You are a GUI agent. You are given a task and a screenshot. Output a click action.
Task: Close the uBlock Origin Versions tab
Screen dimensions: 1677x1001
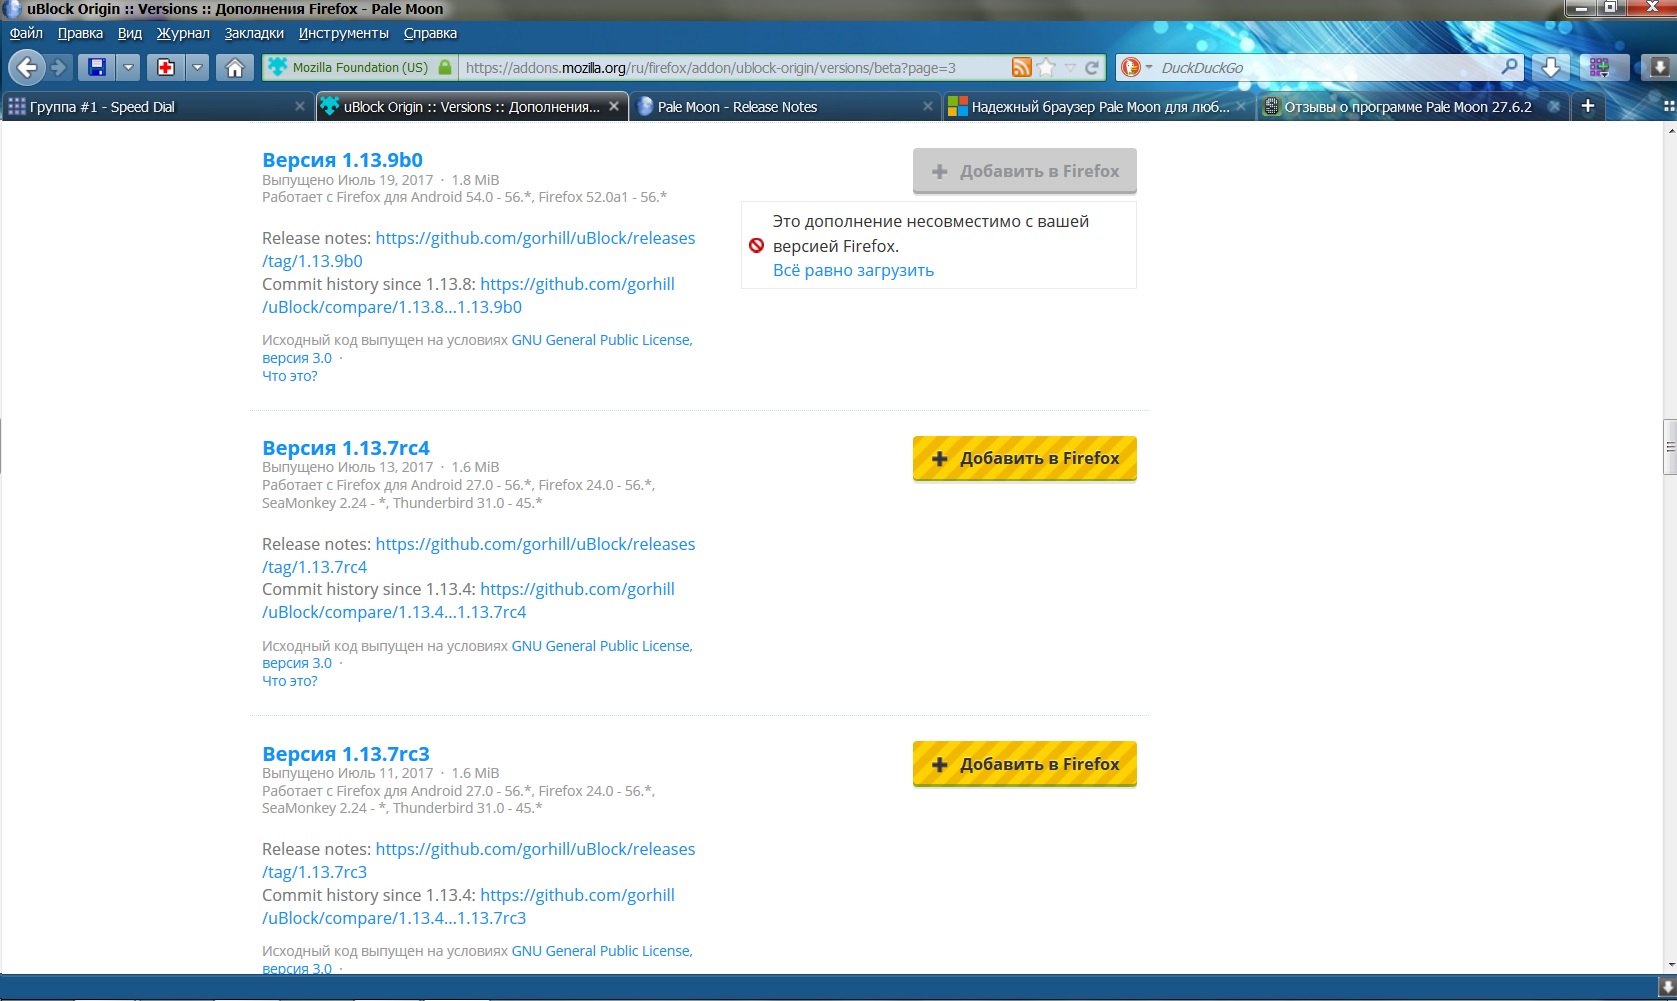click(x=614, y=106)
